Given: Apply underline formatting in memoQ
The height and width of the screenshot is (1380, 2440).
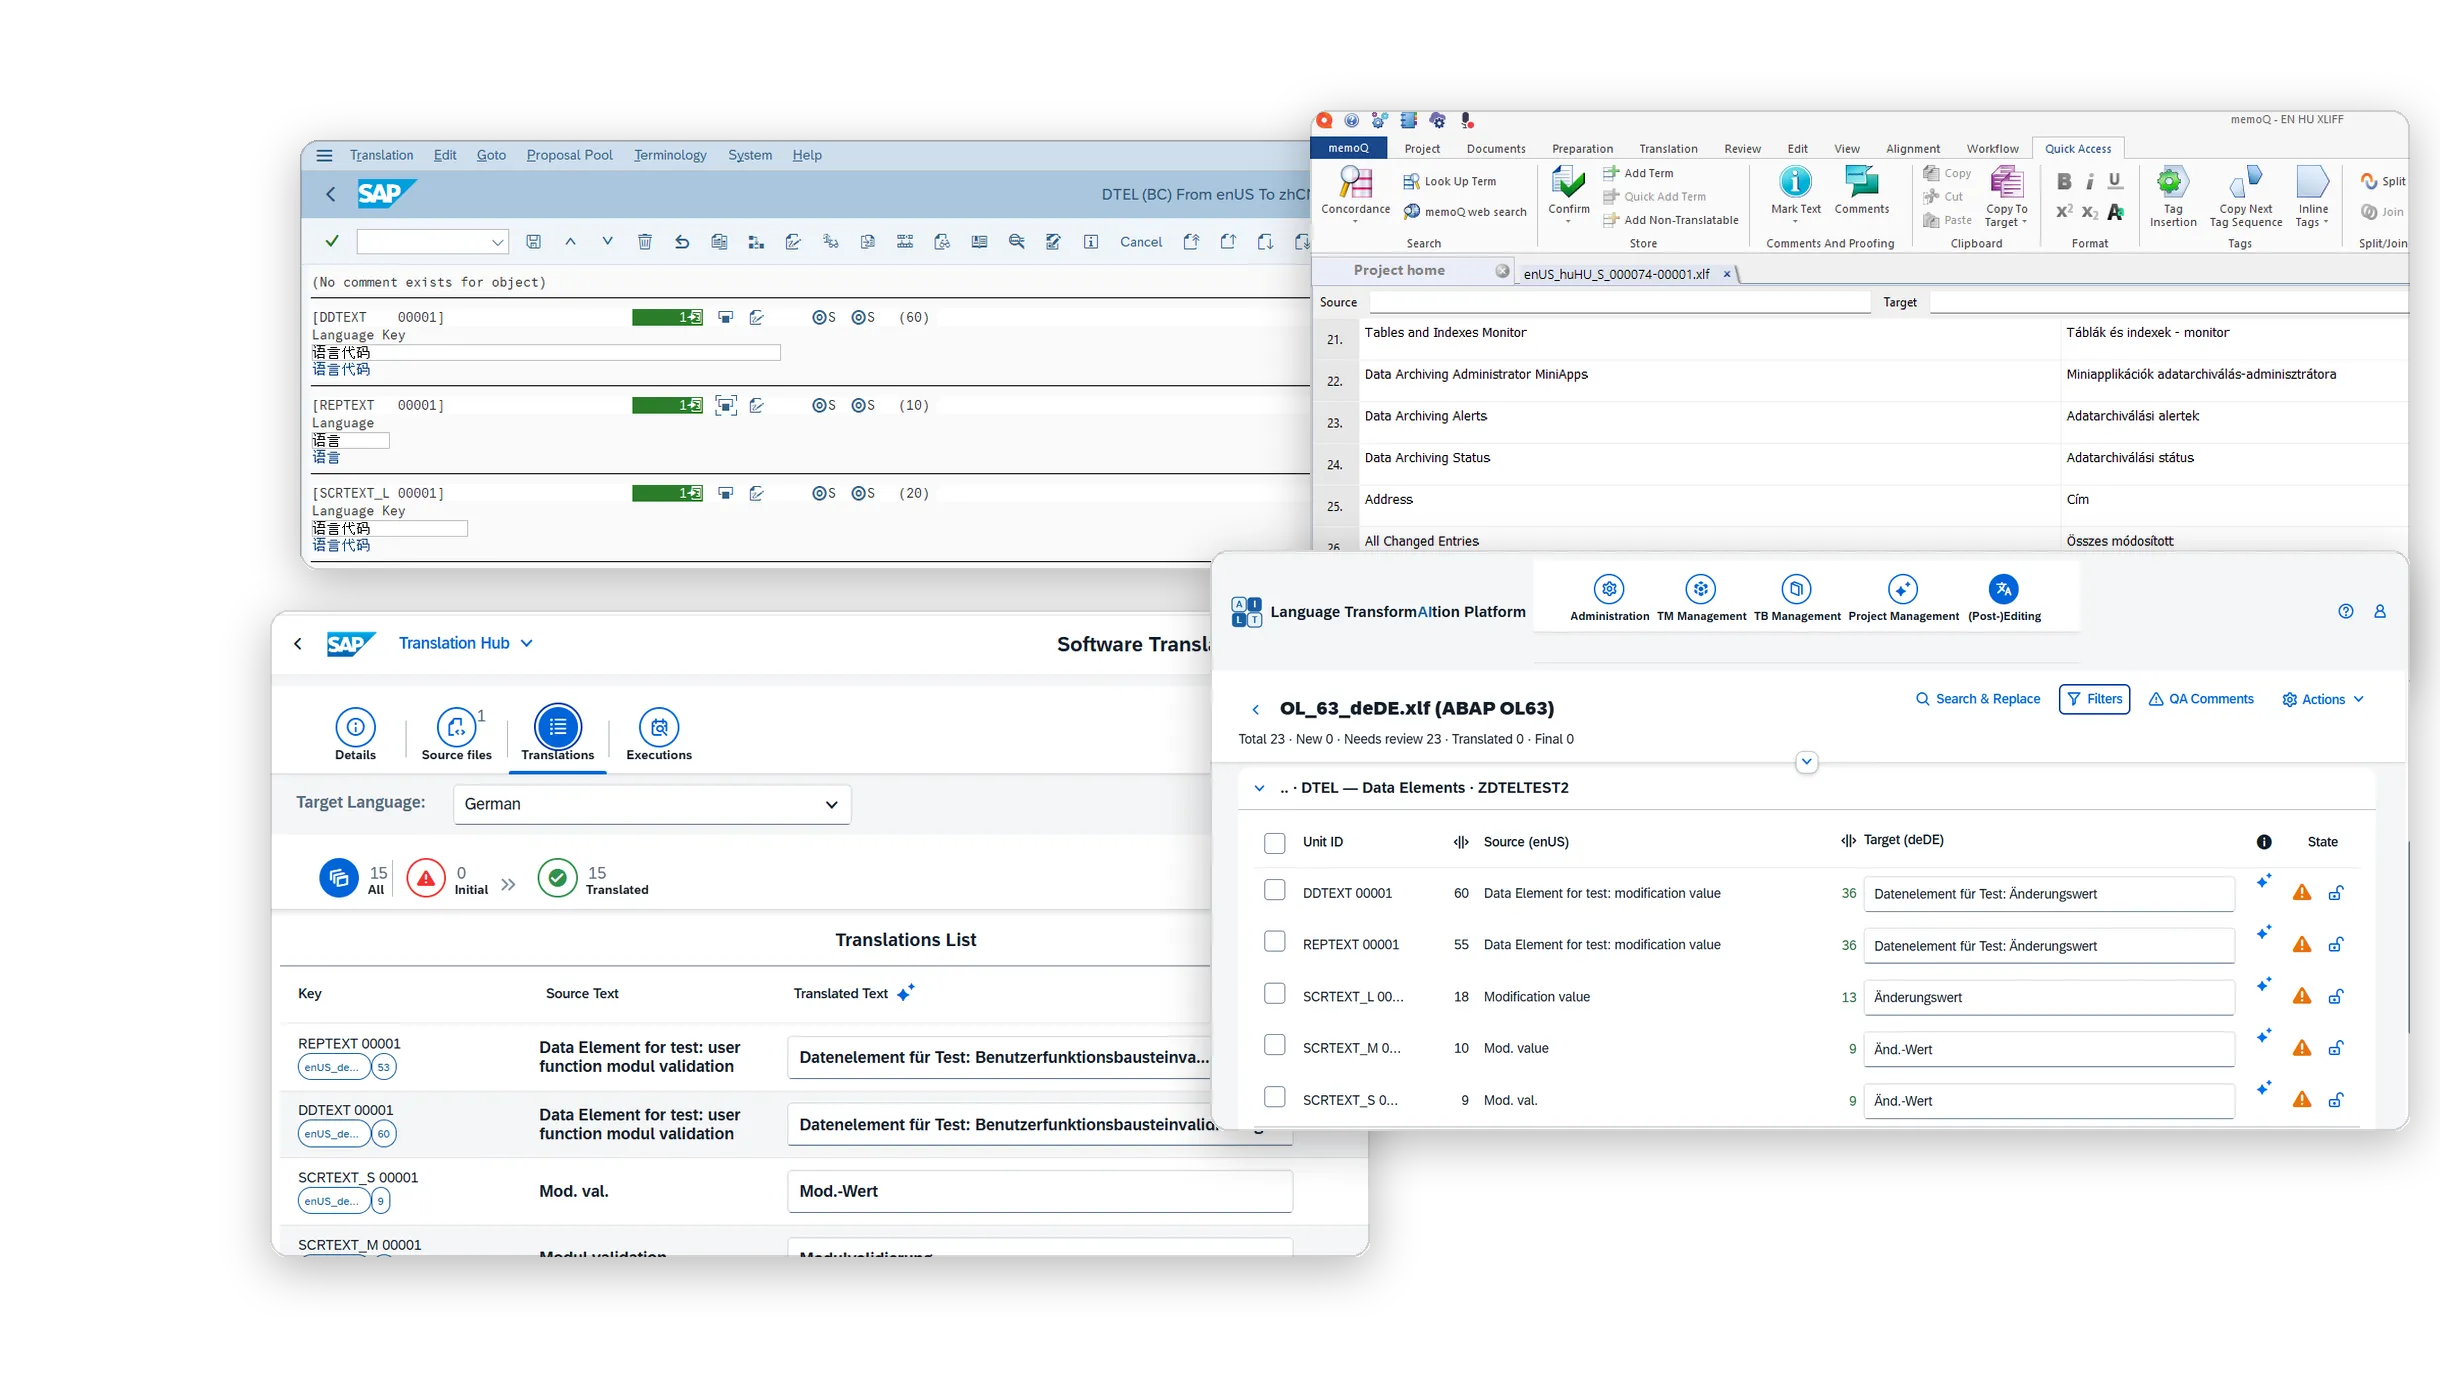Looking at the screenshot, I should (2115, 181).
